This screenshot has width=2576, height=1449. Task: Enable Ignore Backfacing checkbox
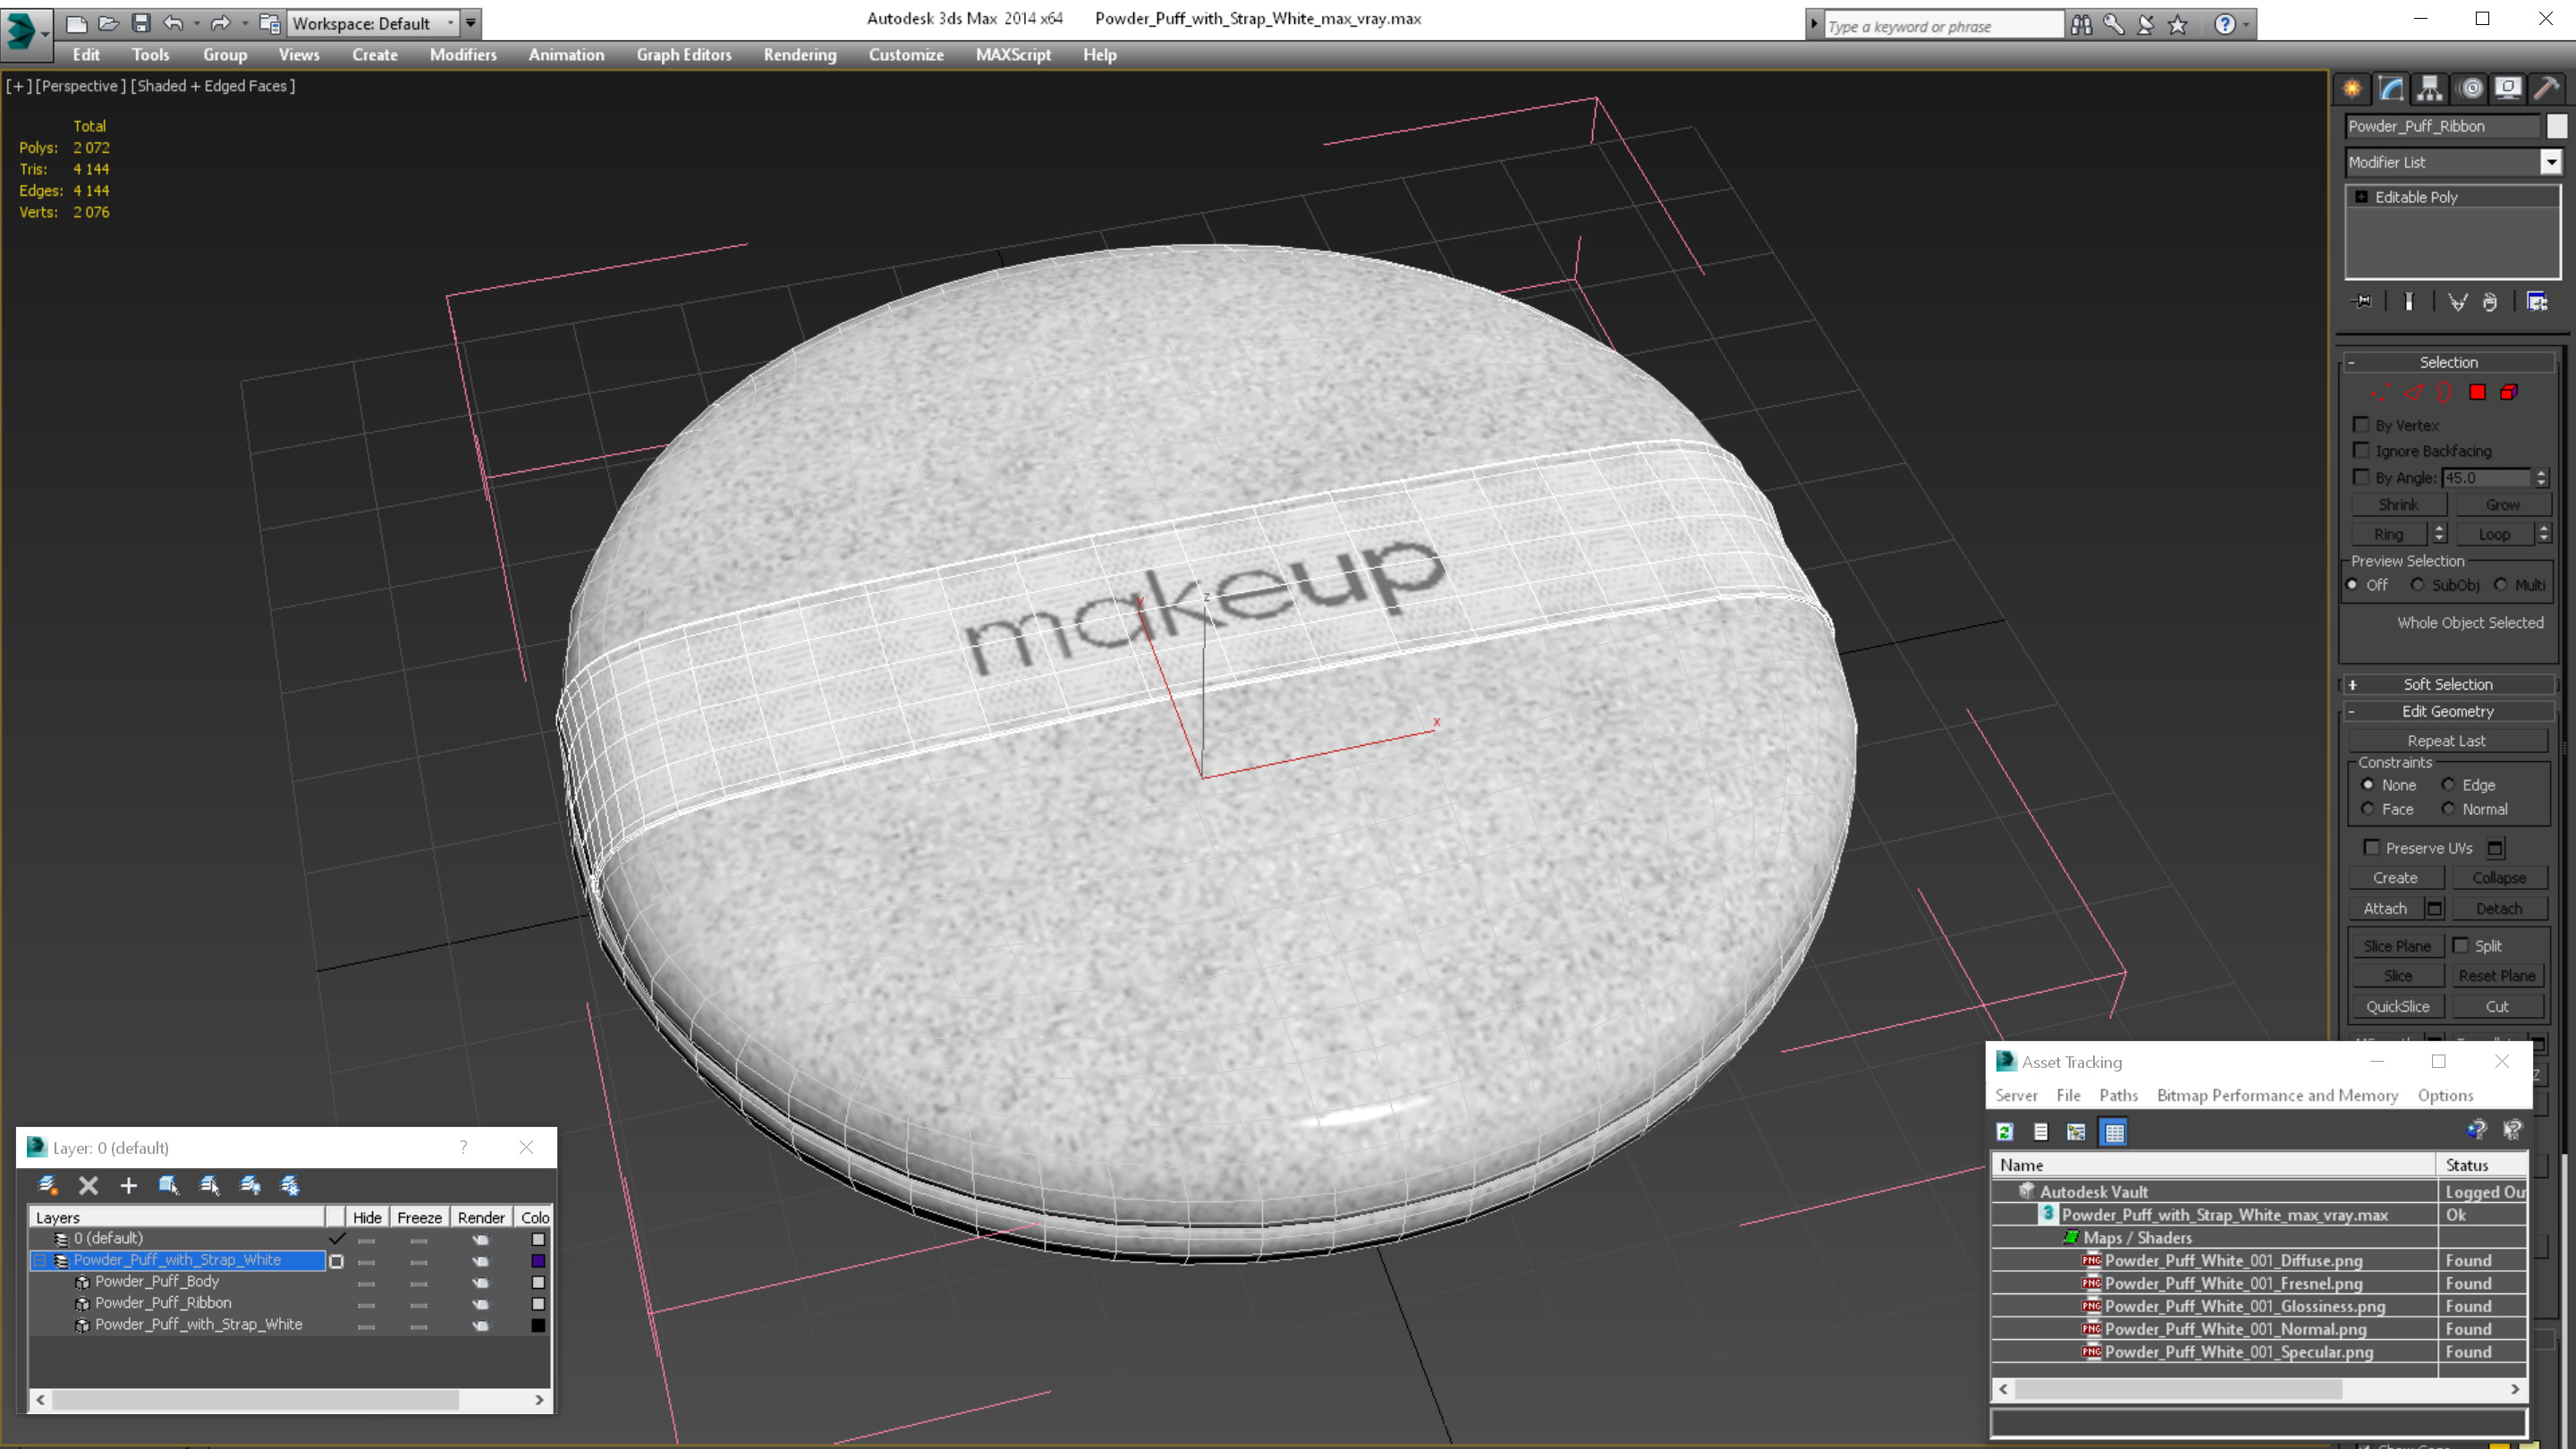tap(2361, 451)
